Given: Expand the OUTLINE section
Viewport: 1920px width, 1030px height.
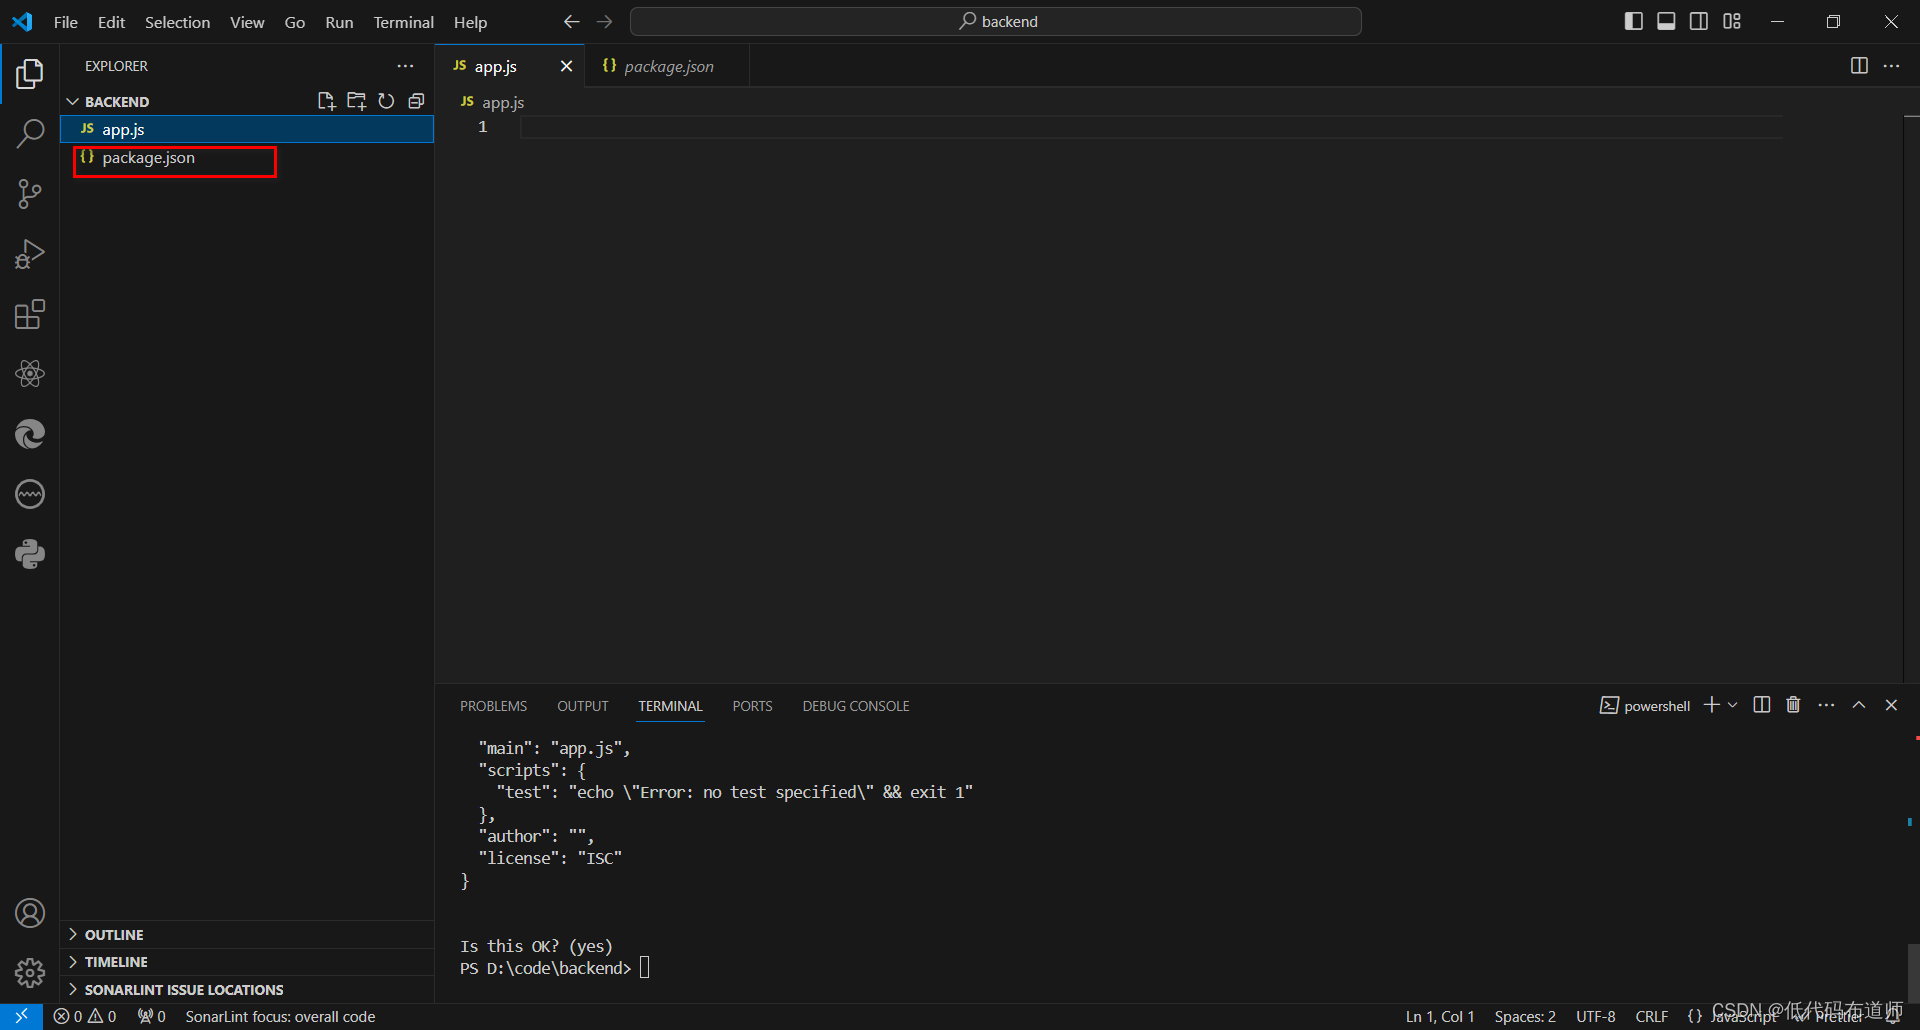Looking at the screenshot, I should pos(247,935).
